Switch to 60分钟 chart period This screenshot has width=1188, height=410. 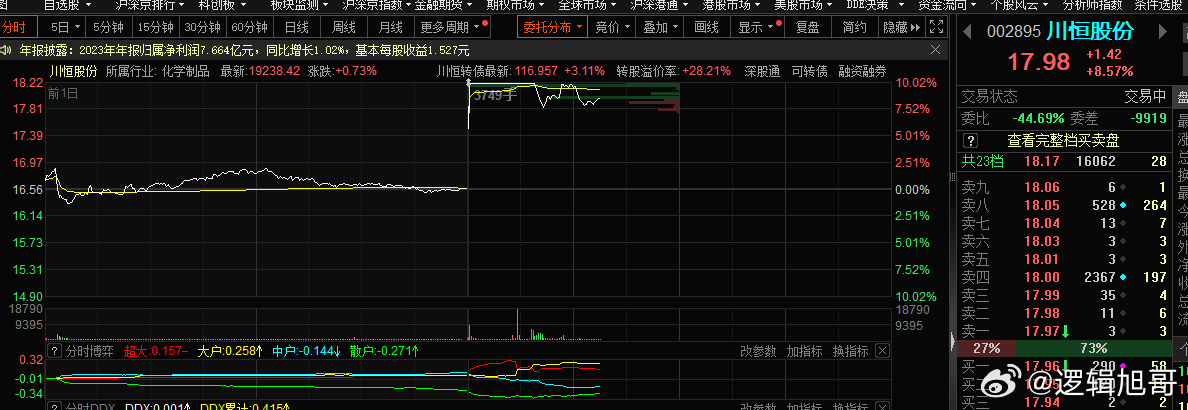(x=249, y=27)
